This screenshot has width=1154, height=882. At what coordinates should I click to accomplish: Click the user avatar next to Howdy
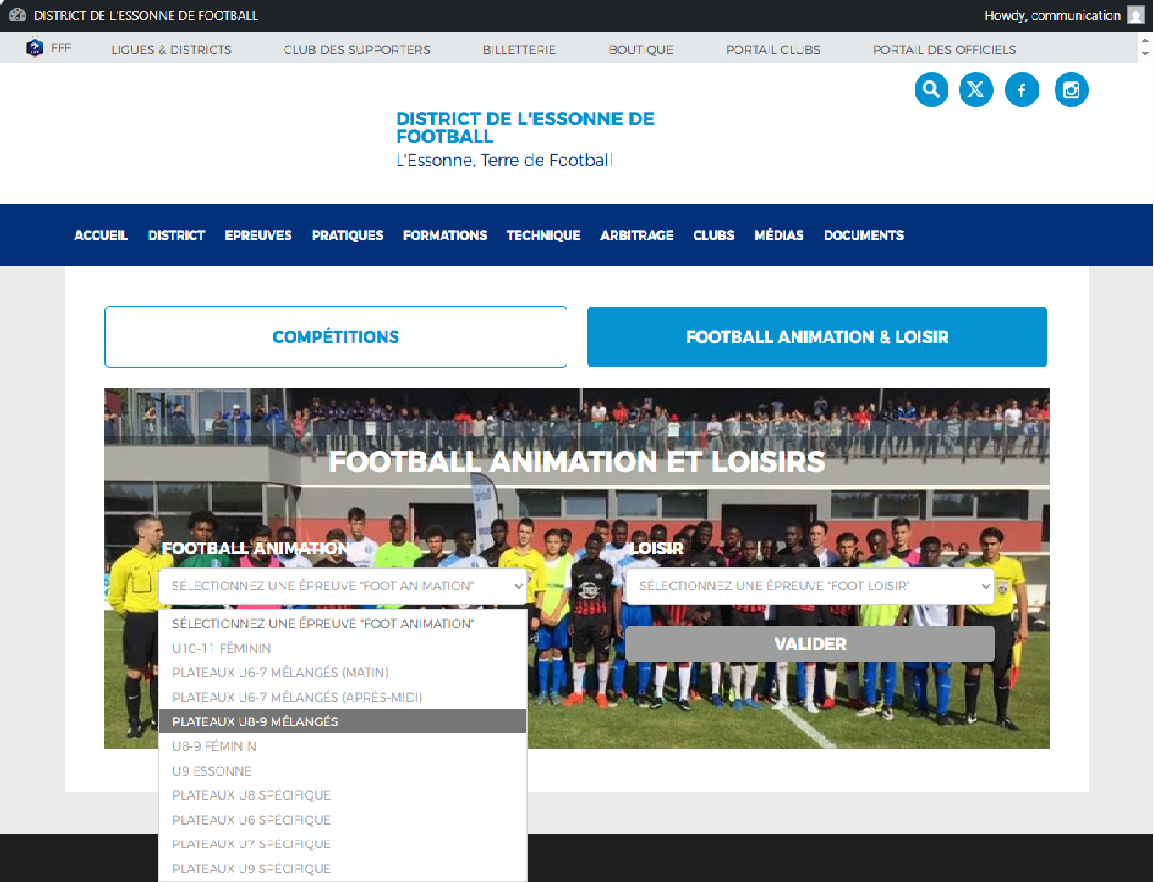coord(1135,15)
